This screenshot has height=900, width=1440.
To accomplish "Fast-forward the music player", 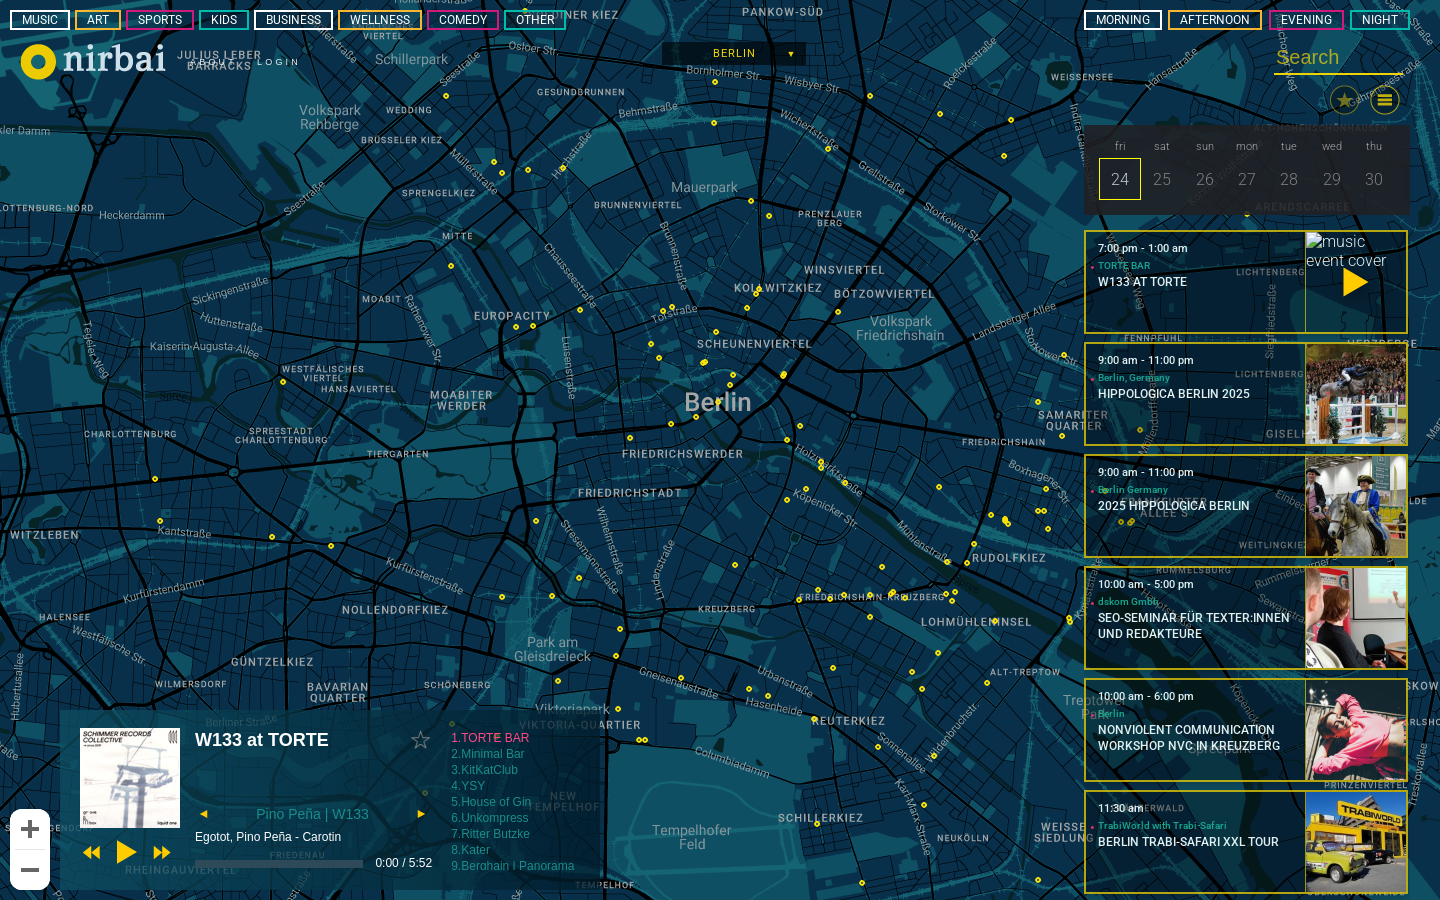I will click(161, 853).
